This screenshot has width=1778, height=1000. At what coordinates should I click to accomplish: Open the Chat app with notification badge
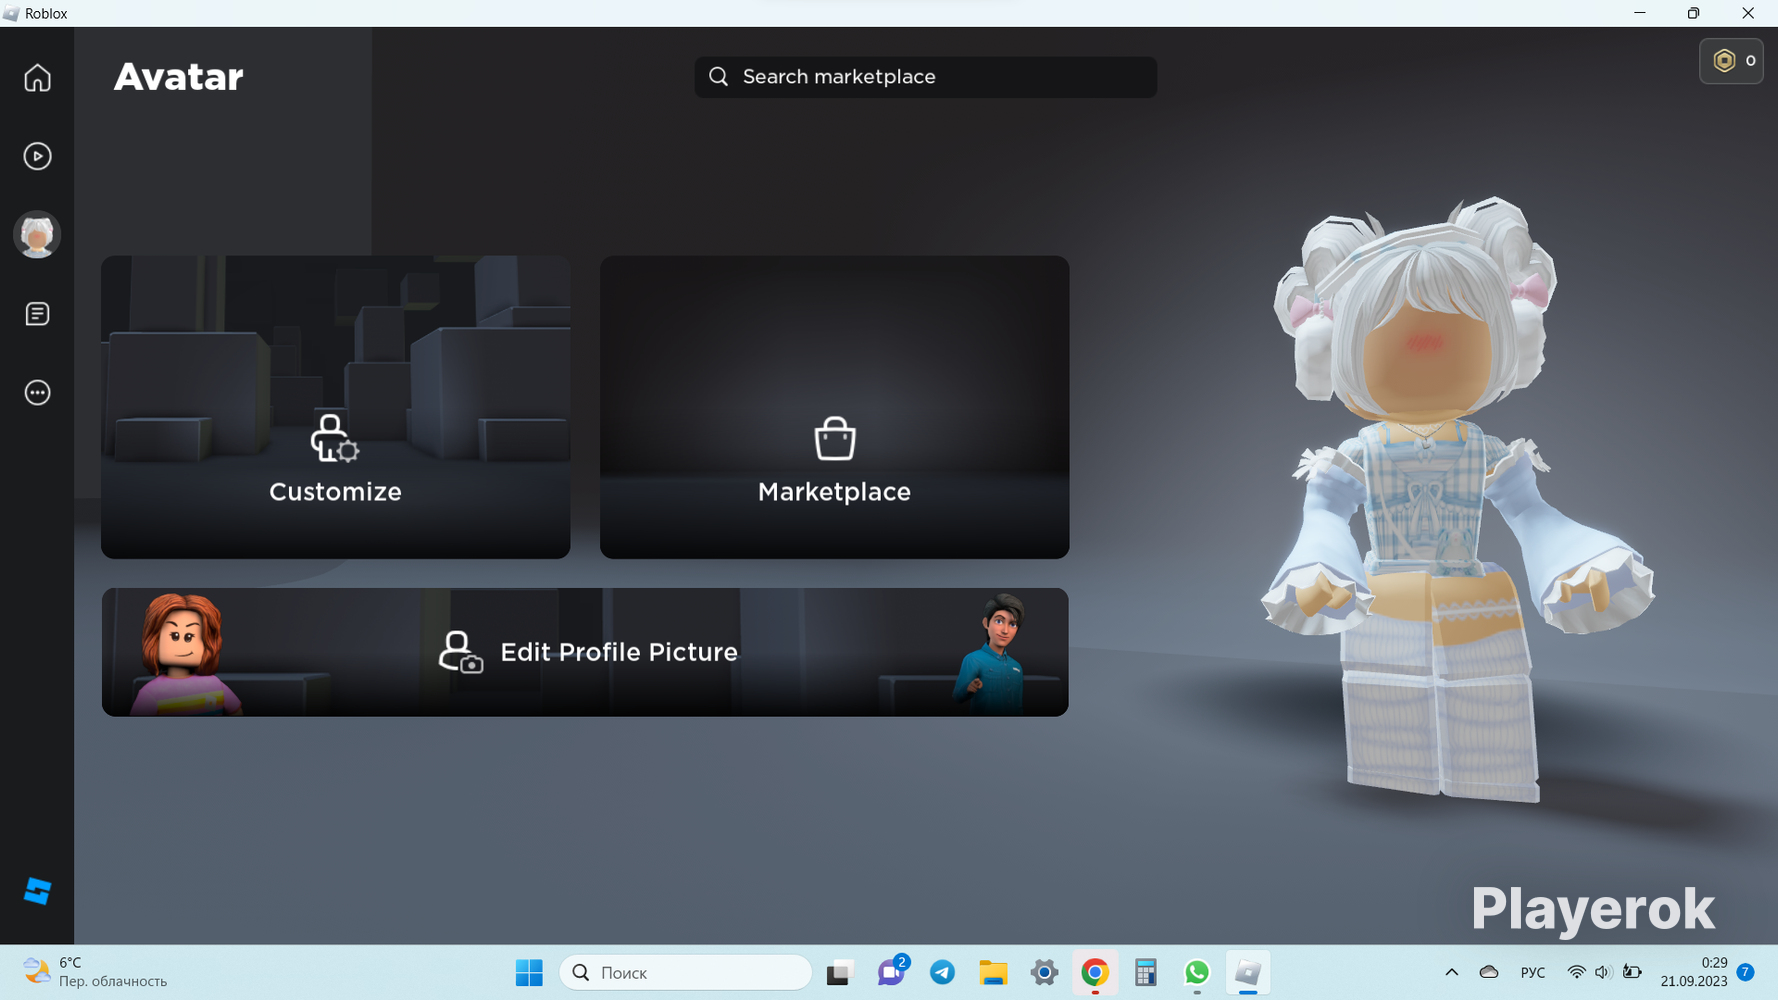tap(891, 971)
